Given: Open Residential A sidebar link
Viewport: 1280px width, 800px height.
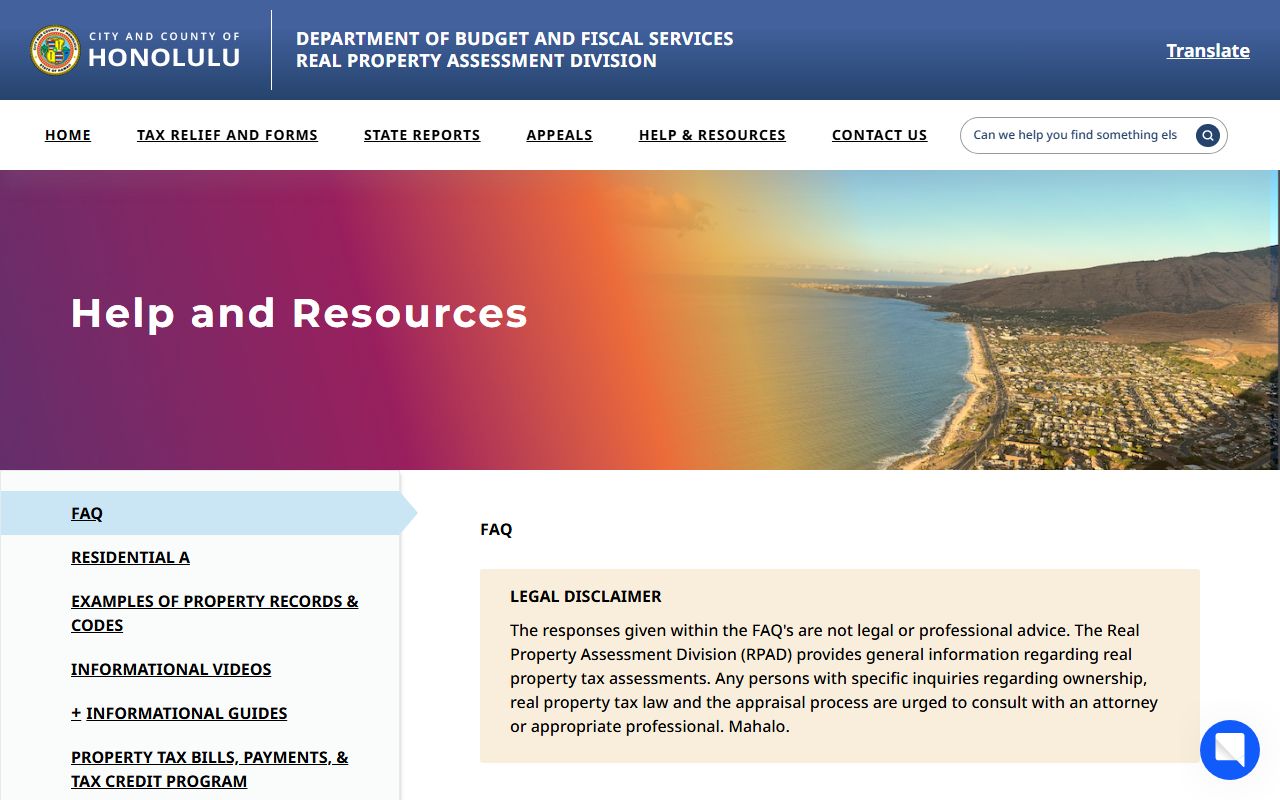Looking at the screenshot, I should click(x=130, y=557).
